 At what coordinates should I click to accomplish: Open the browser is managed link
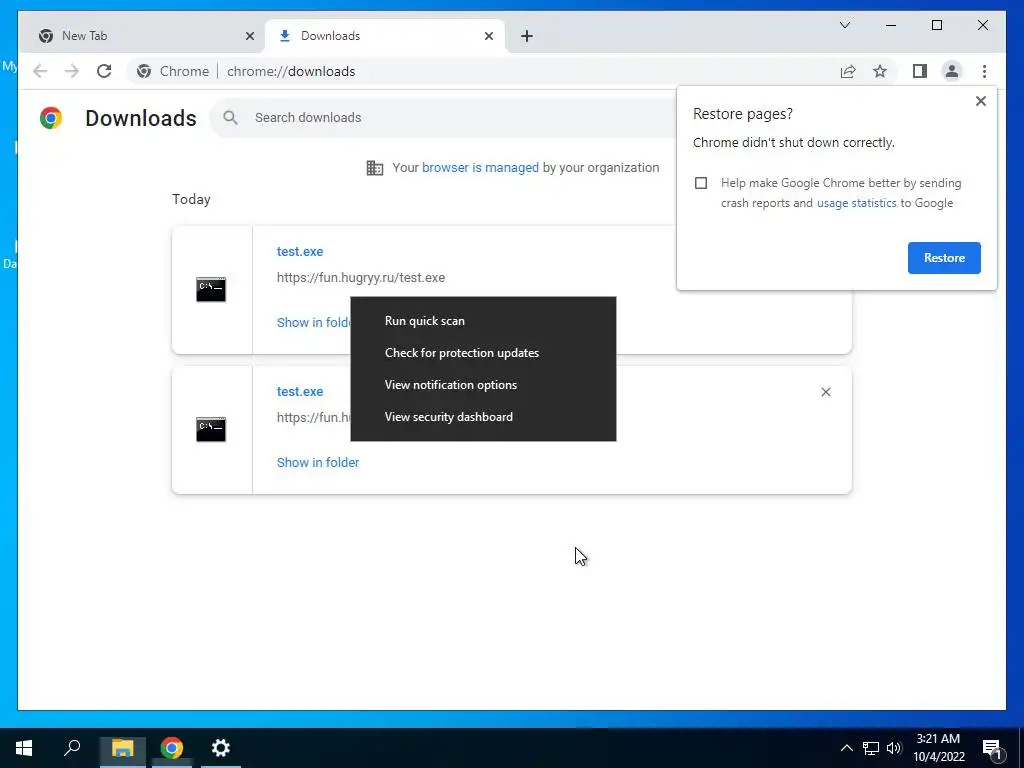480,167
